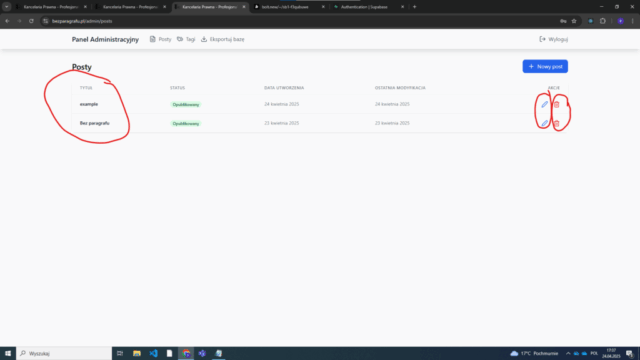The width and height of the screenshot is (640, 360).
Task: Click Eksportuj bazę in the header
Action: tap(222, 39)
